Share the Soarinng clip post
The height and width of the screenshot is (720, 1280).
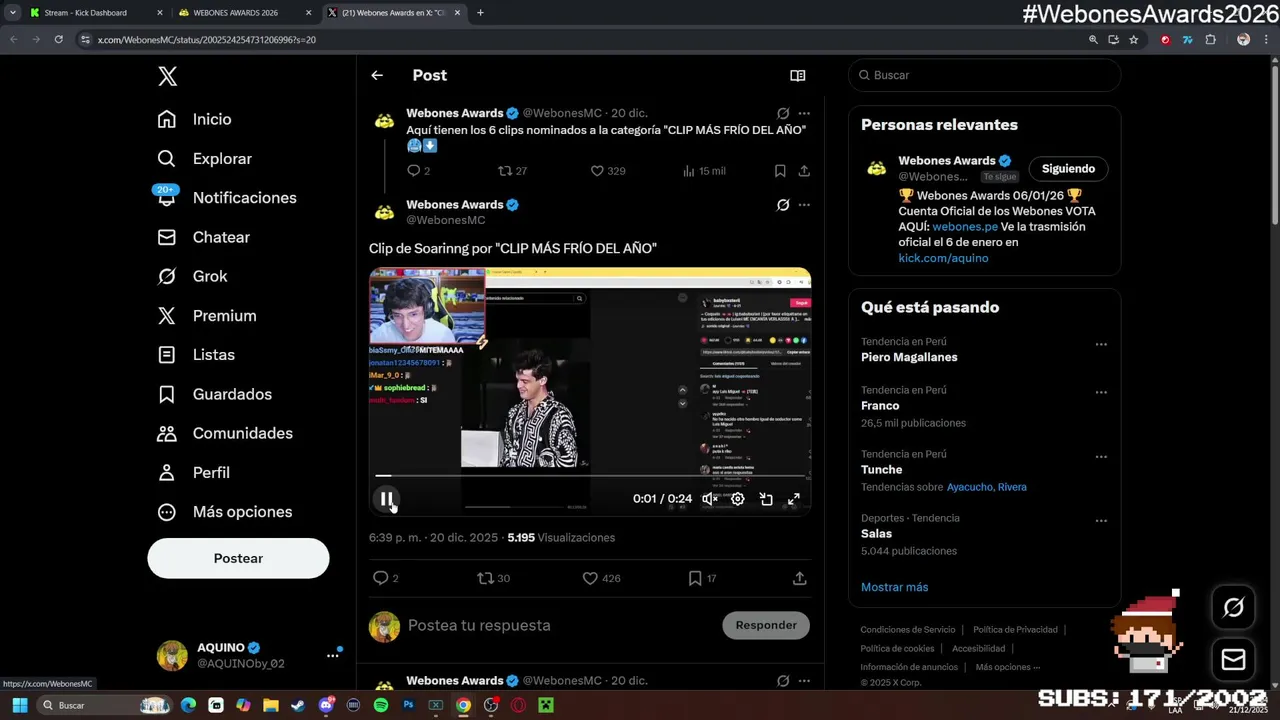pos(799,578)
